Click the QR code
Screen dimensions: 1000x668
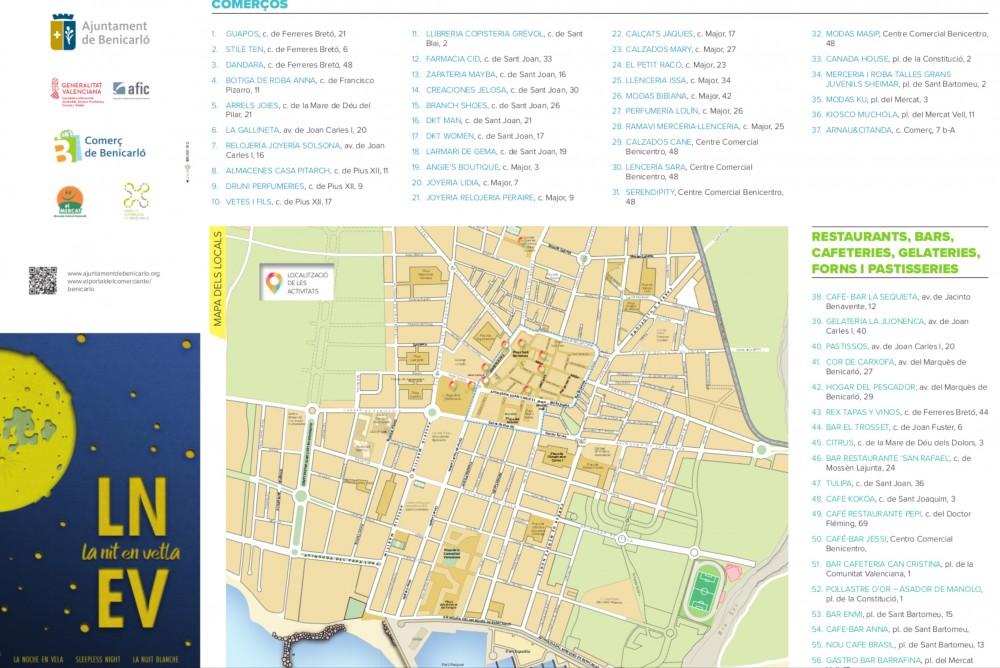(x=42, y=280)
